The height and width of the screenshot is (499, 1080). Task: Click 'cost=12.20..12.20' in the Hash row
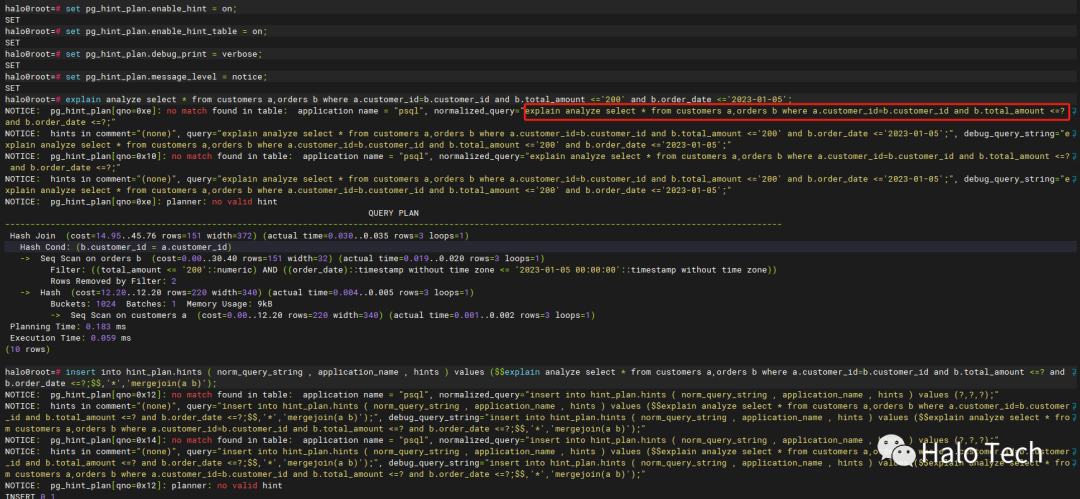tap(118, 292)
